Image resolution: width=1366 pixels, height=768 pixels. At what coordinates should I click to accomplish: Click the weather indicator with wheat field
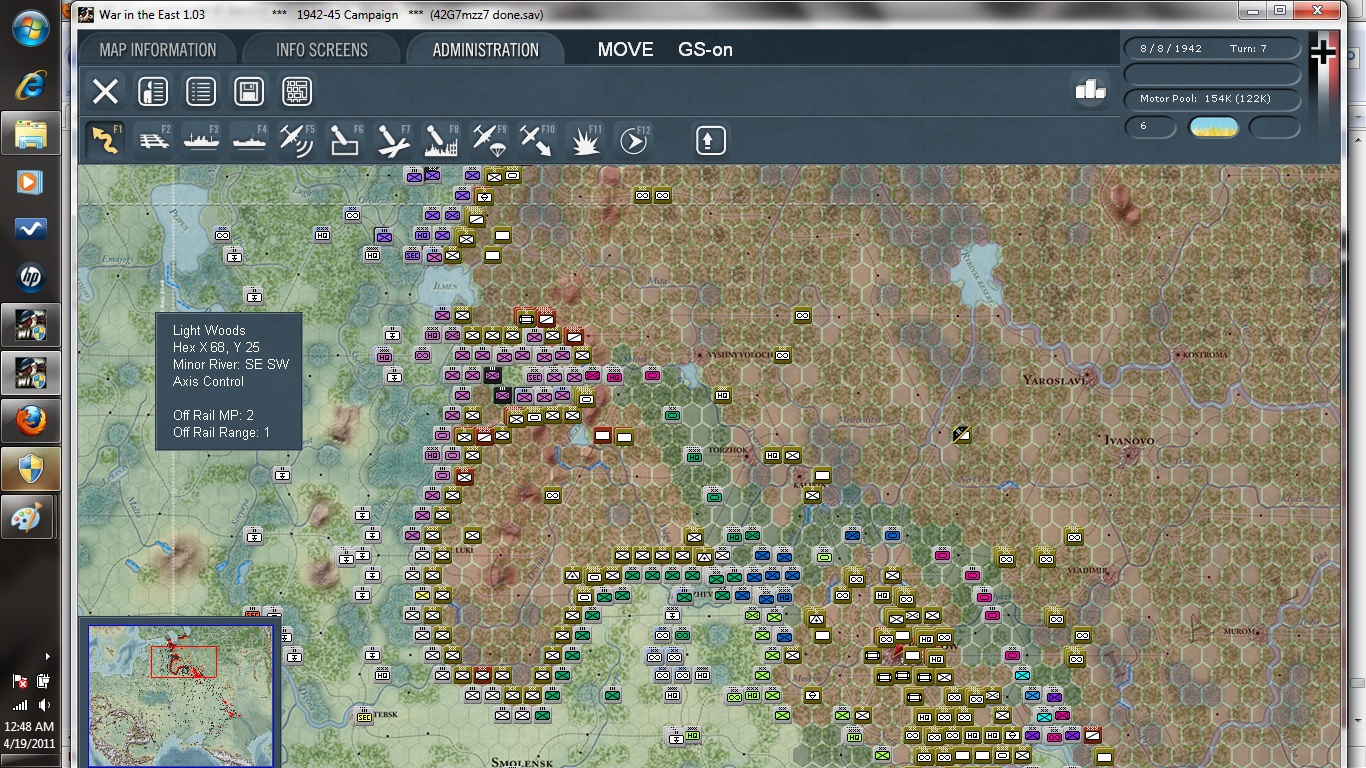pyautogui.click(x=1214, y=127)
